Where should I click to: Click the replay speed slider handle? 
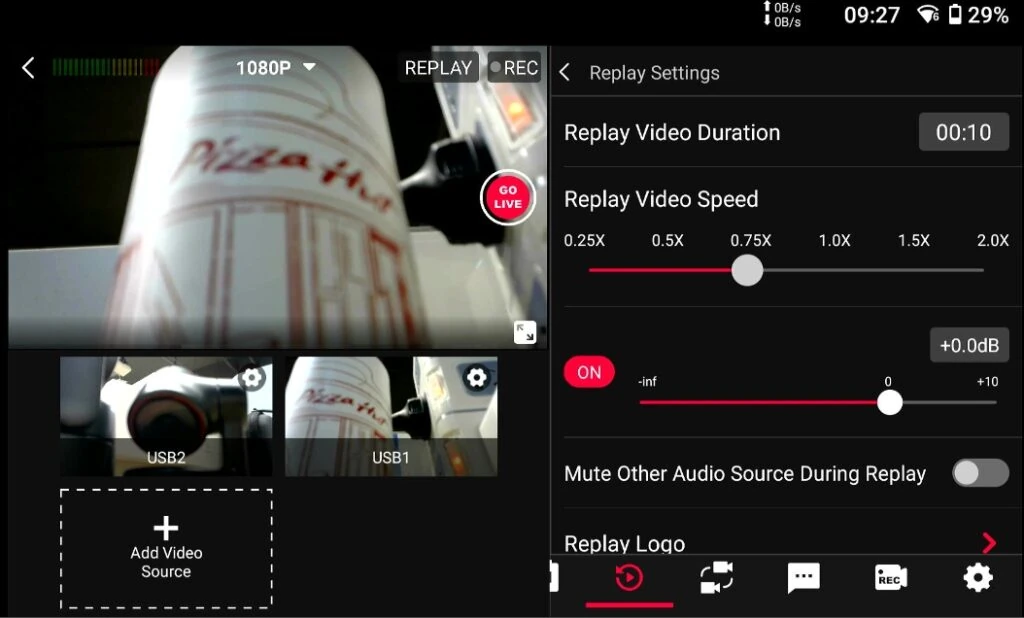point(747,270)
